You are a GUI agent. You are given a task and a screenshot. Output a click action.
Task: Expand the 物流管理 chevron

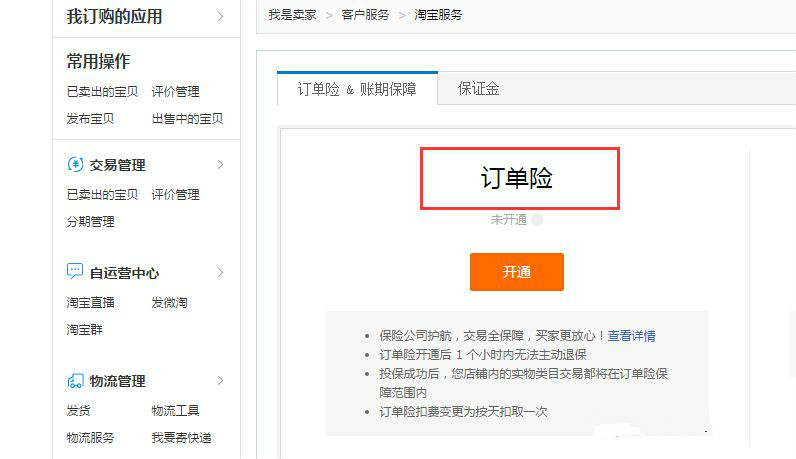220,381
